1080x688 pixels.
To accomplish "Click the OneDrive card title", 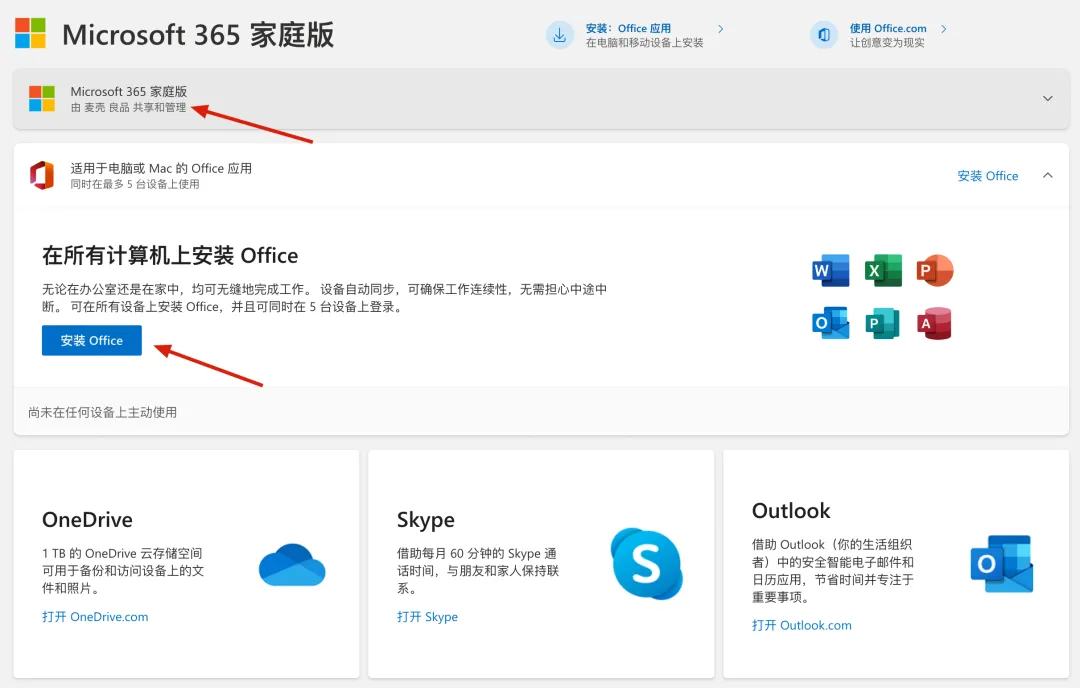I will pos(87,519).
